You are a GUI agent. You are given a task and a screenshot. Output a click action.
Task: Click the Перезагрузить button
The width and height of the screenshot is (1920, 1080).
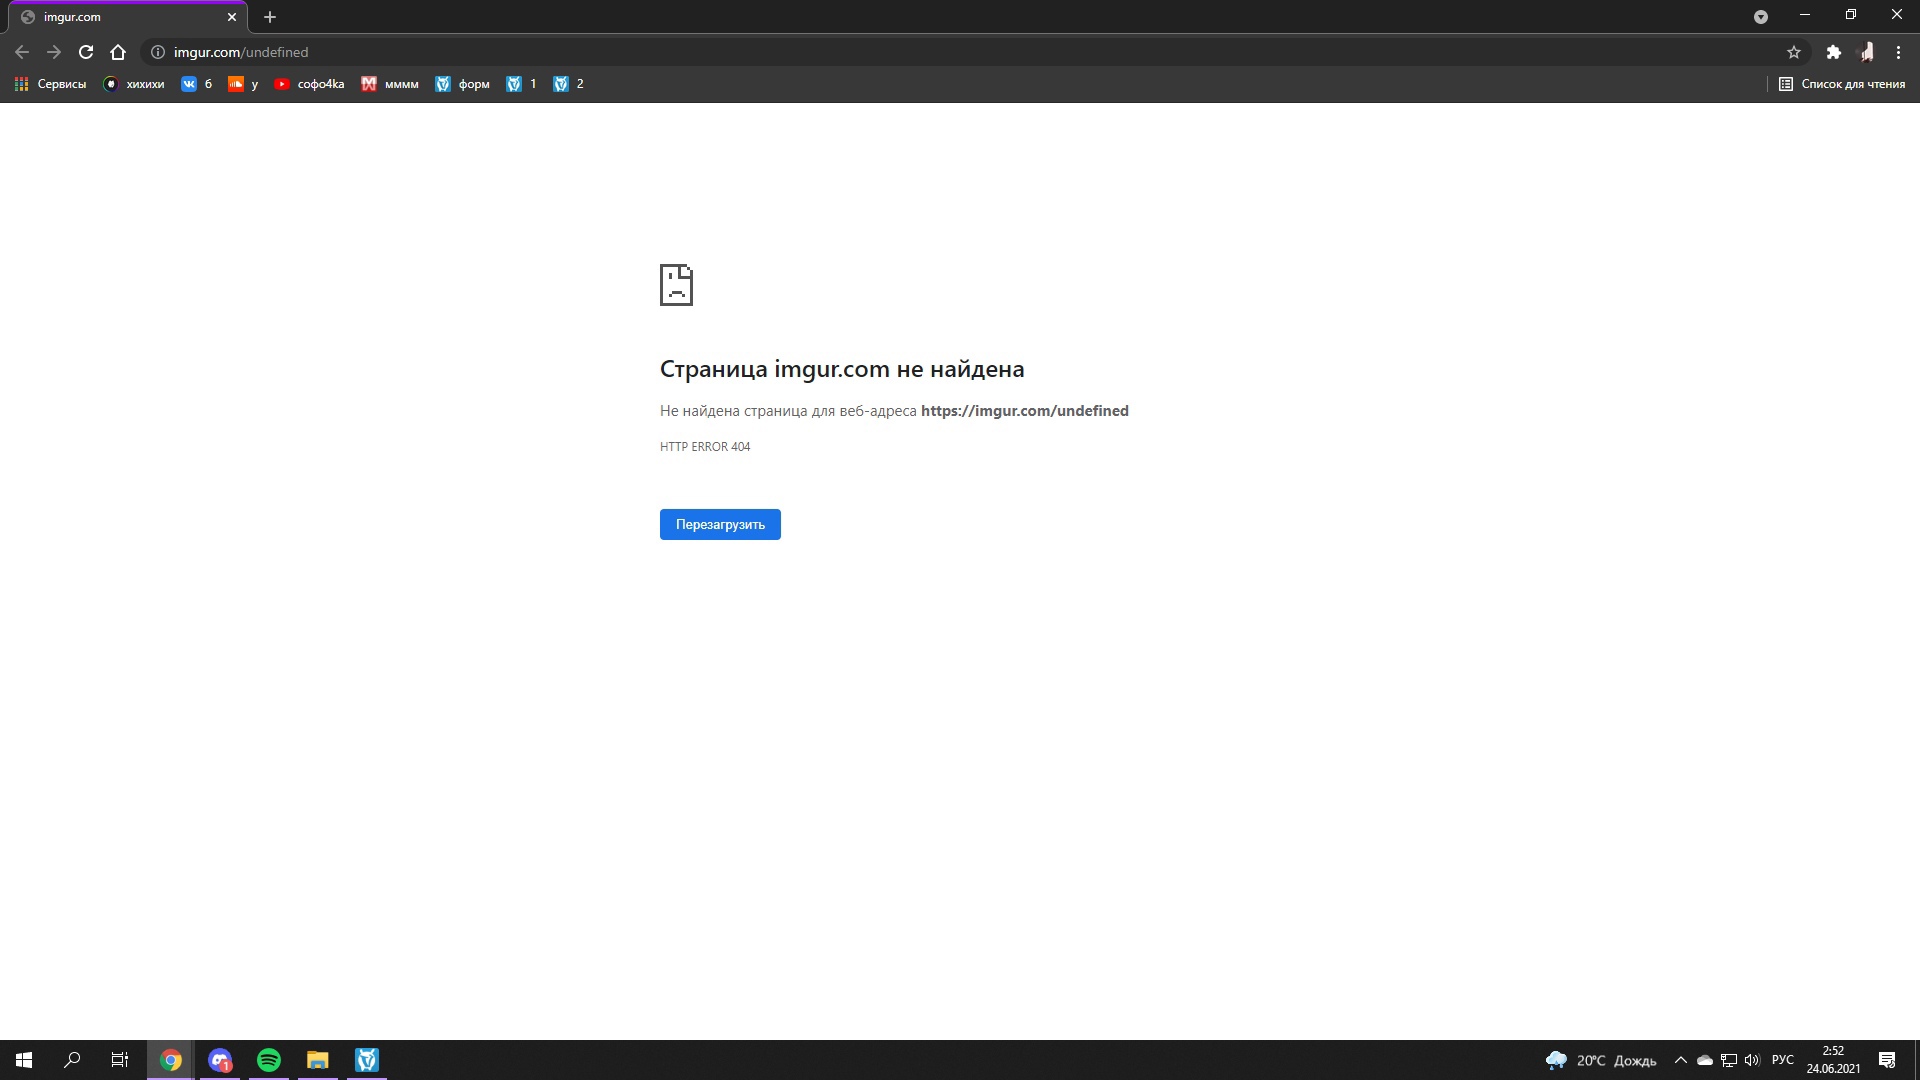[x=720, y=524]
